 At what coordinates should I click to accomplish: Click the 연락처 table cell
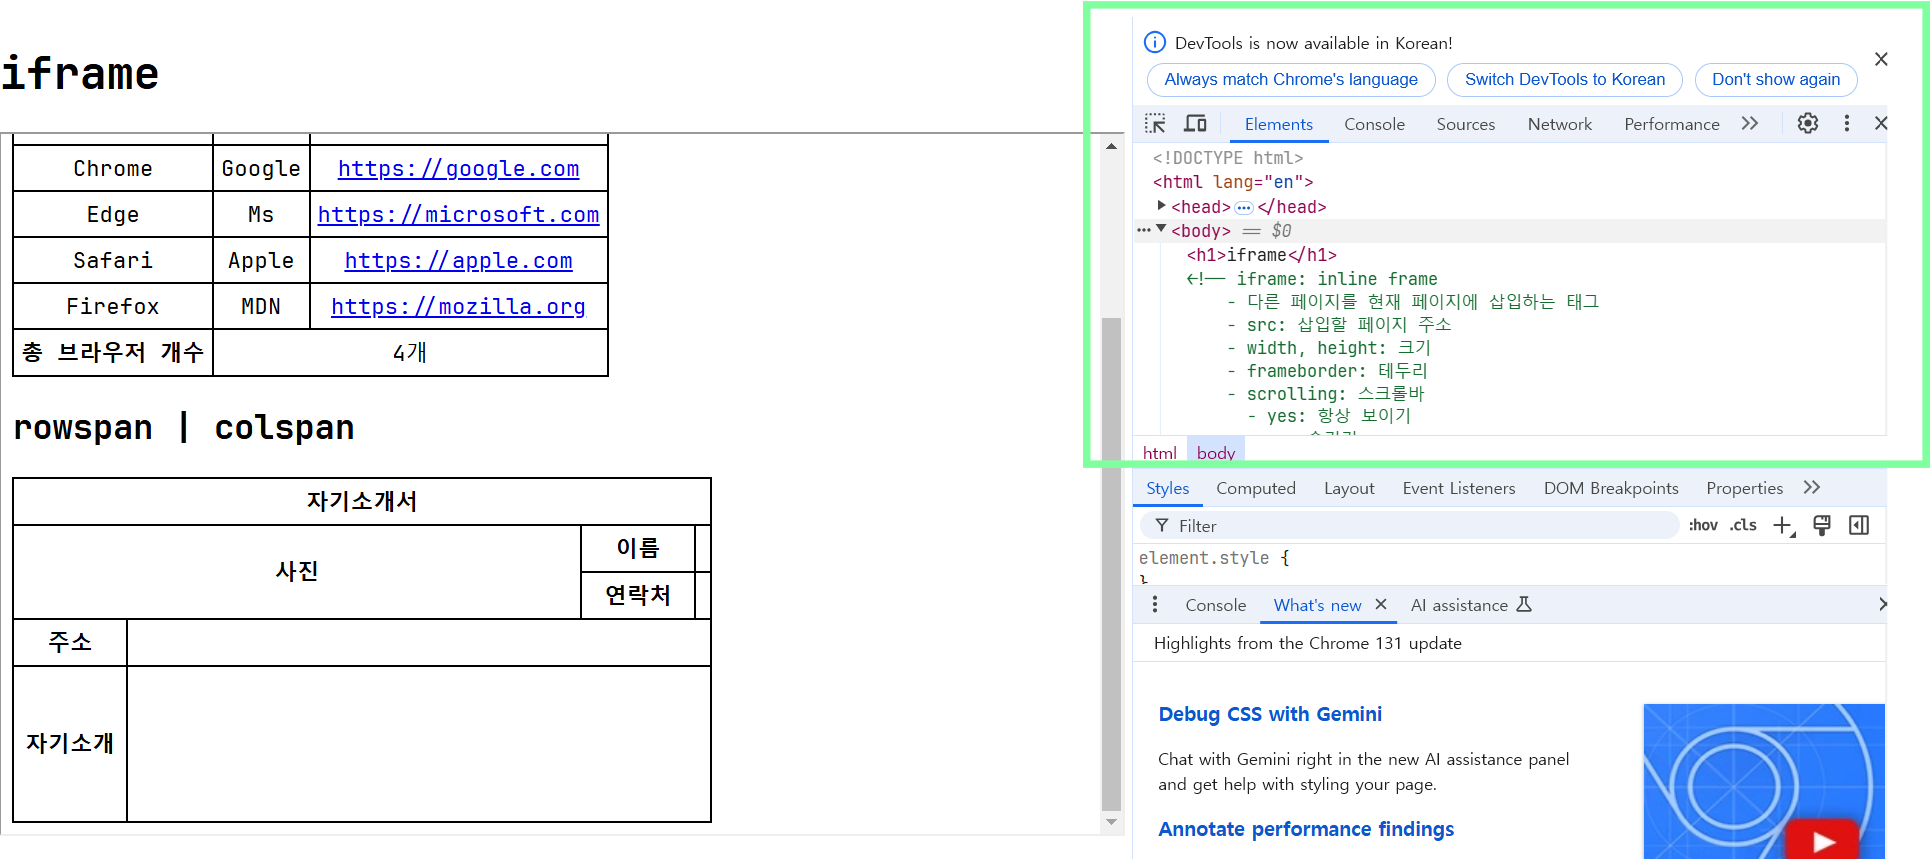(638, 595)
